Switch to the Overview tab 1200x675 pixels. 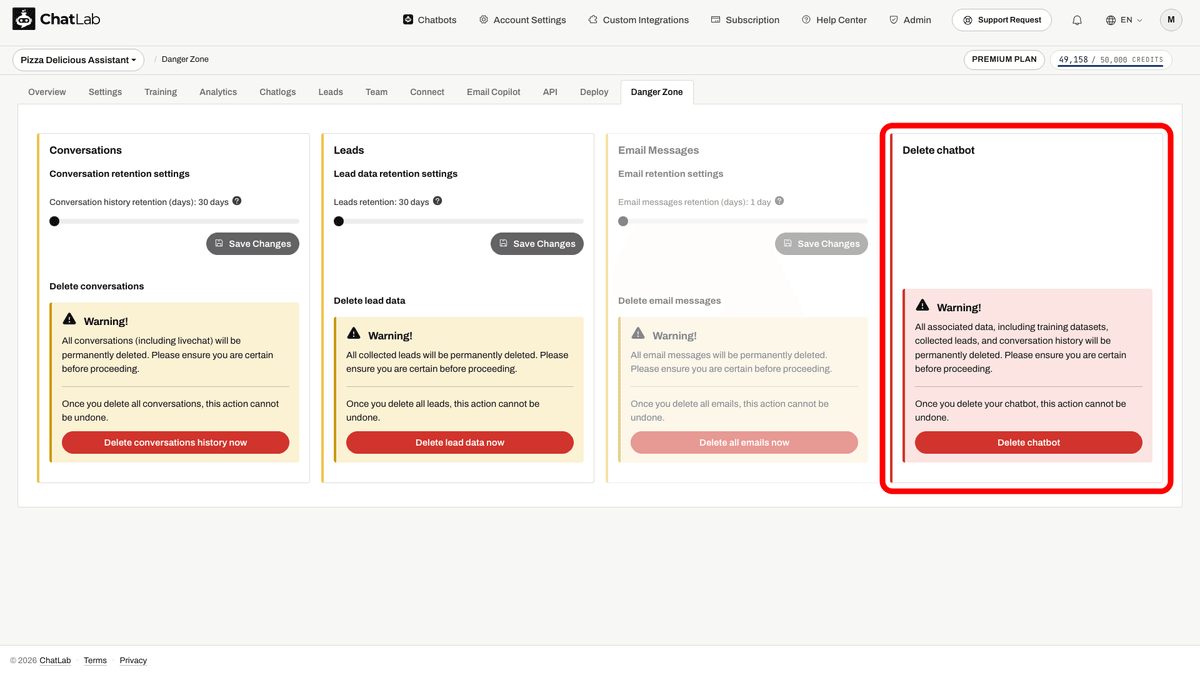pos(47,92)
